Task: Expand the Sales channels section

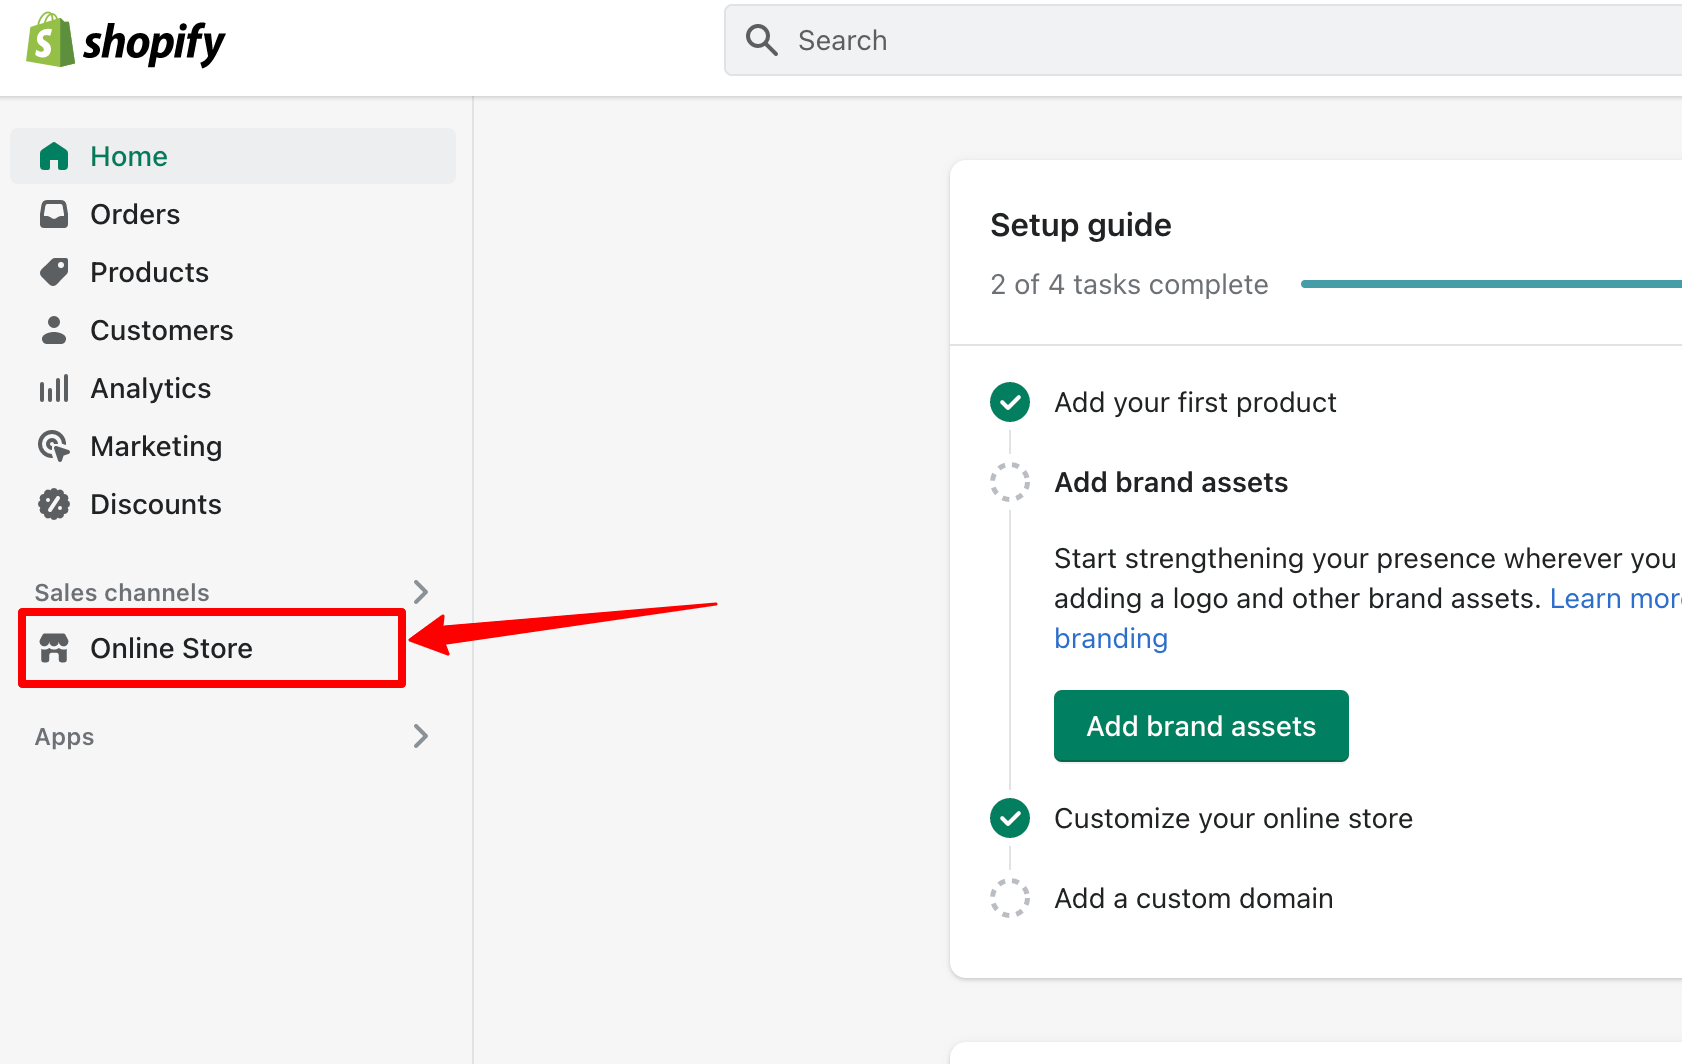Action: [x=421, y=591]
